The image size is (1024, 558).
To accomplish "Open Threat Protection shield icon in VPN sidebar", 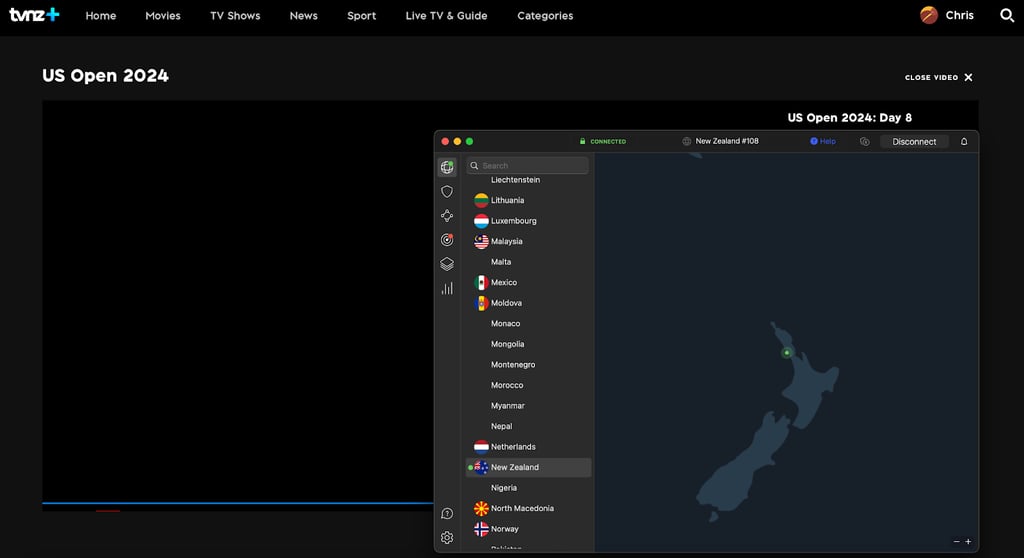I will (447, 191).
